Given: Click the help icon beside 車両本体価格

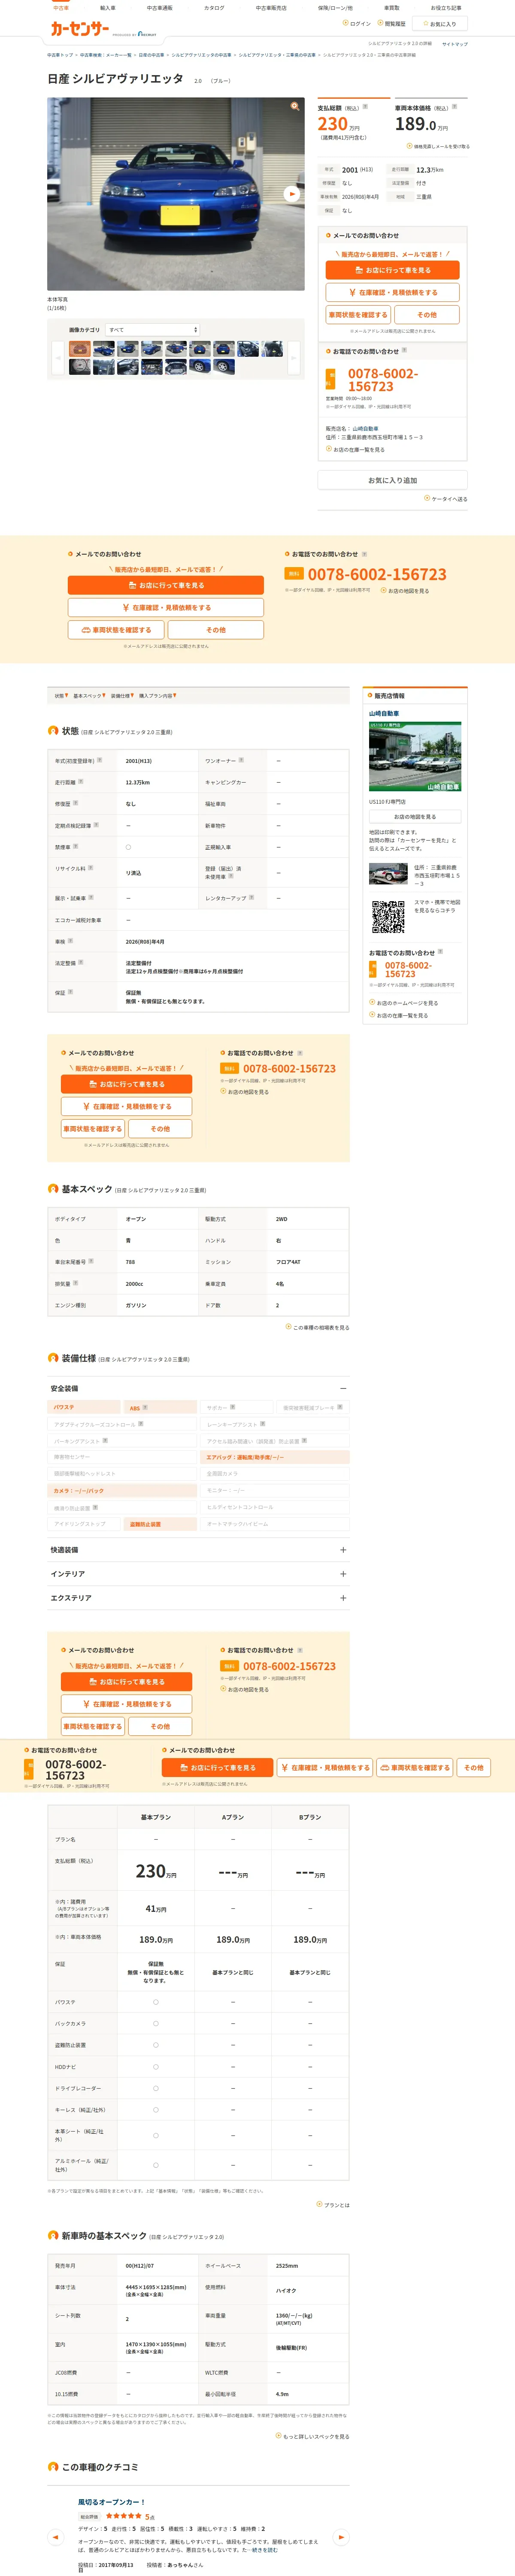Looking at the screenshot, I should 454,107.
